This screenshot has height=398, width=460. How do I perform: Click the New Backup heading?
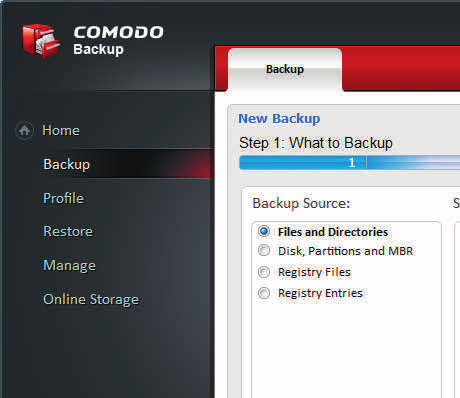[279, 119]
